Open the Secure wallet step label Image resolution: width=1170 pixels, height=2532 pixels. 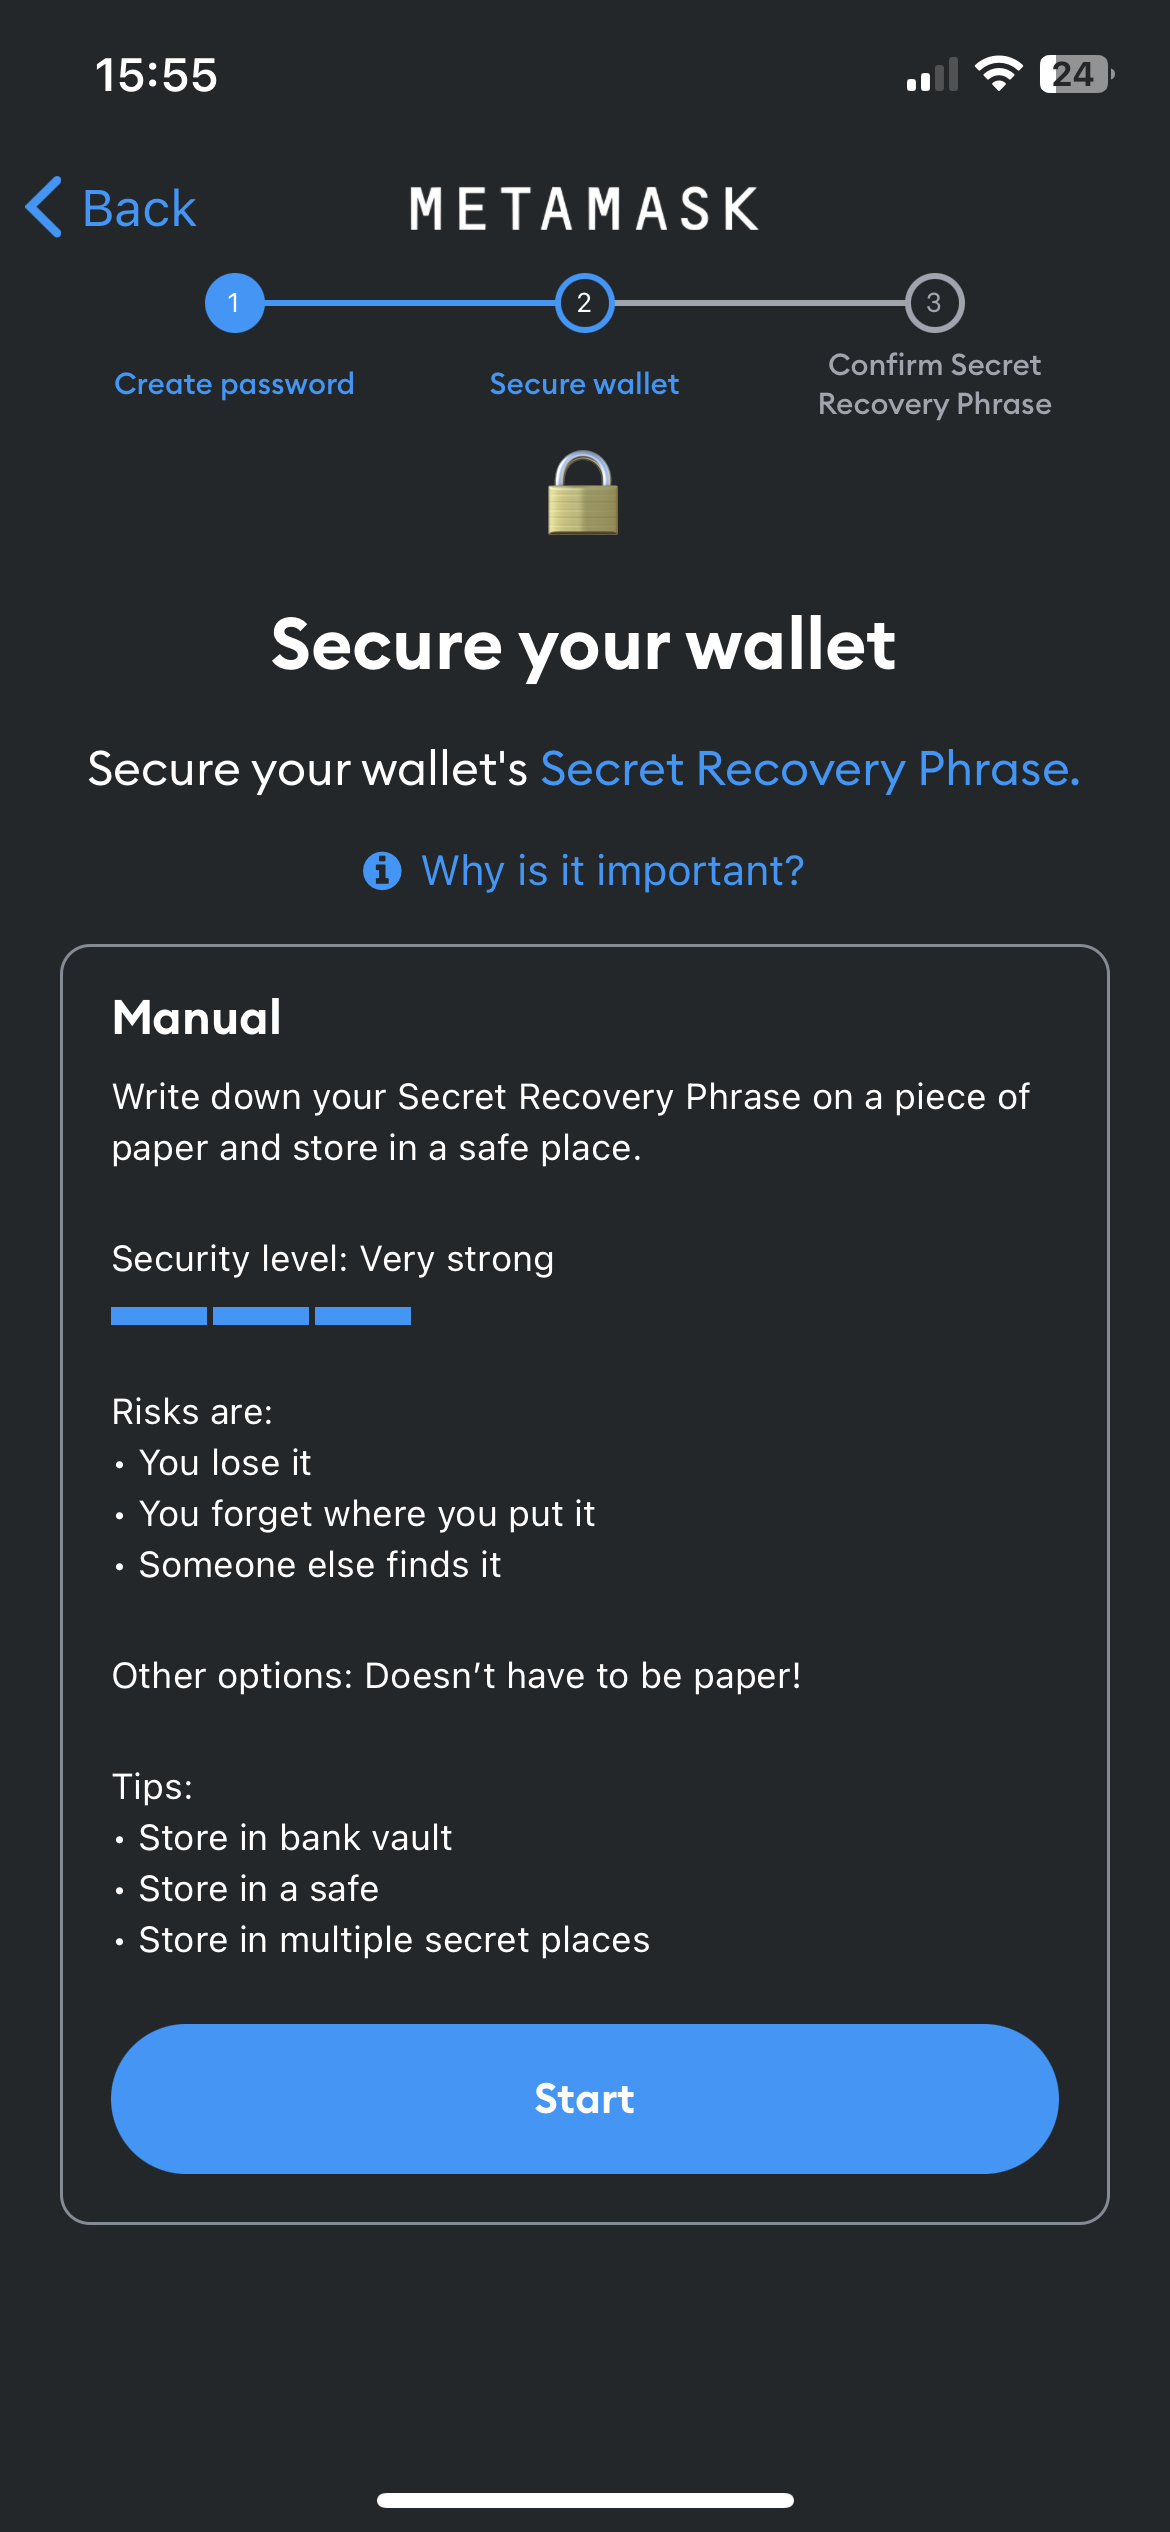click(x=584, y=384)
